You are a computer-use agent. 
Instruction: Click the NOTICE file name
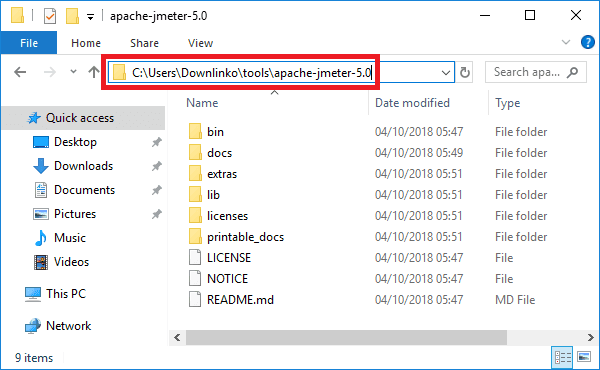tap(227, 279)
